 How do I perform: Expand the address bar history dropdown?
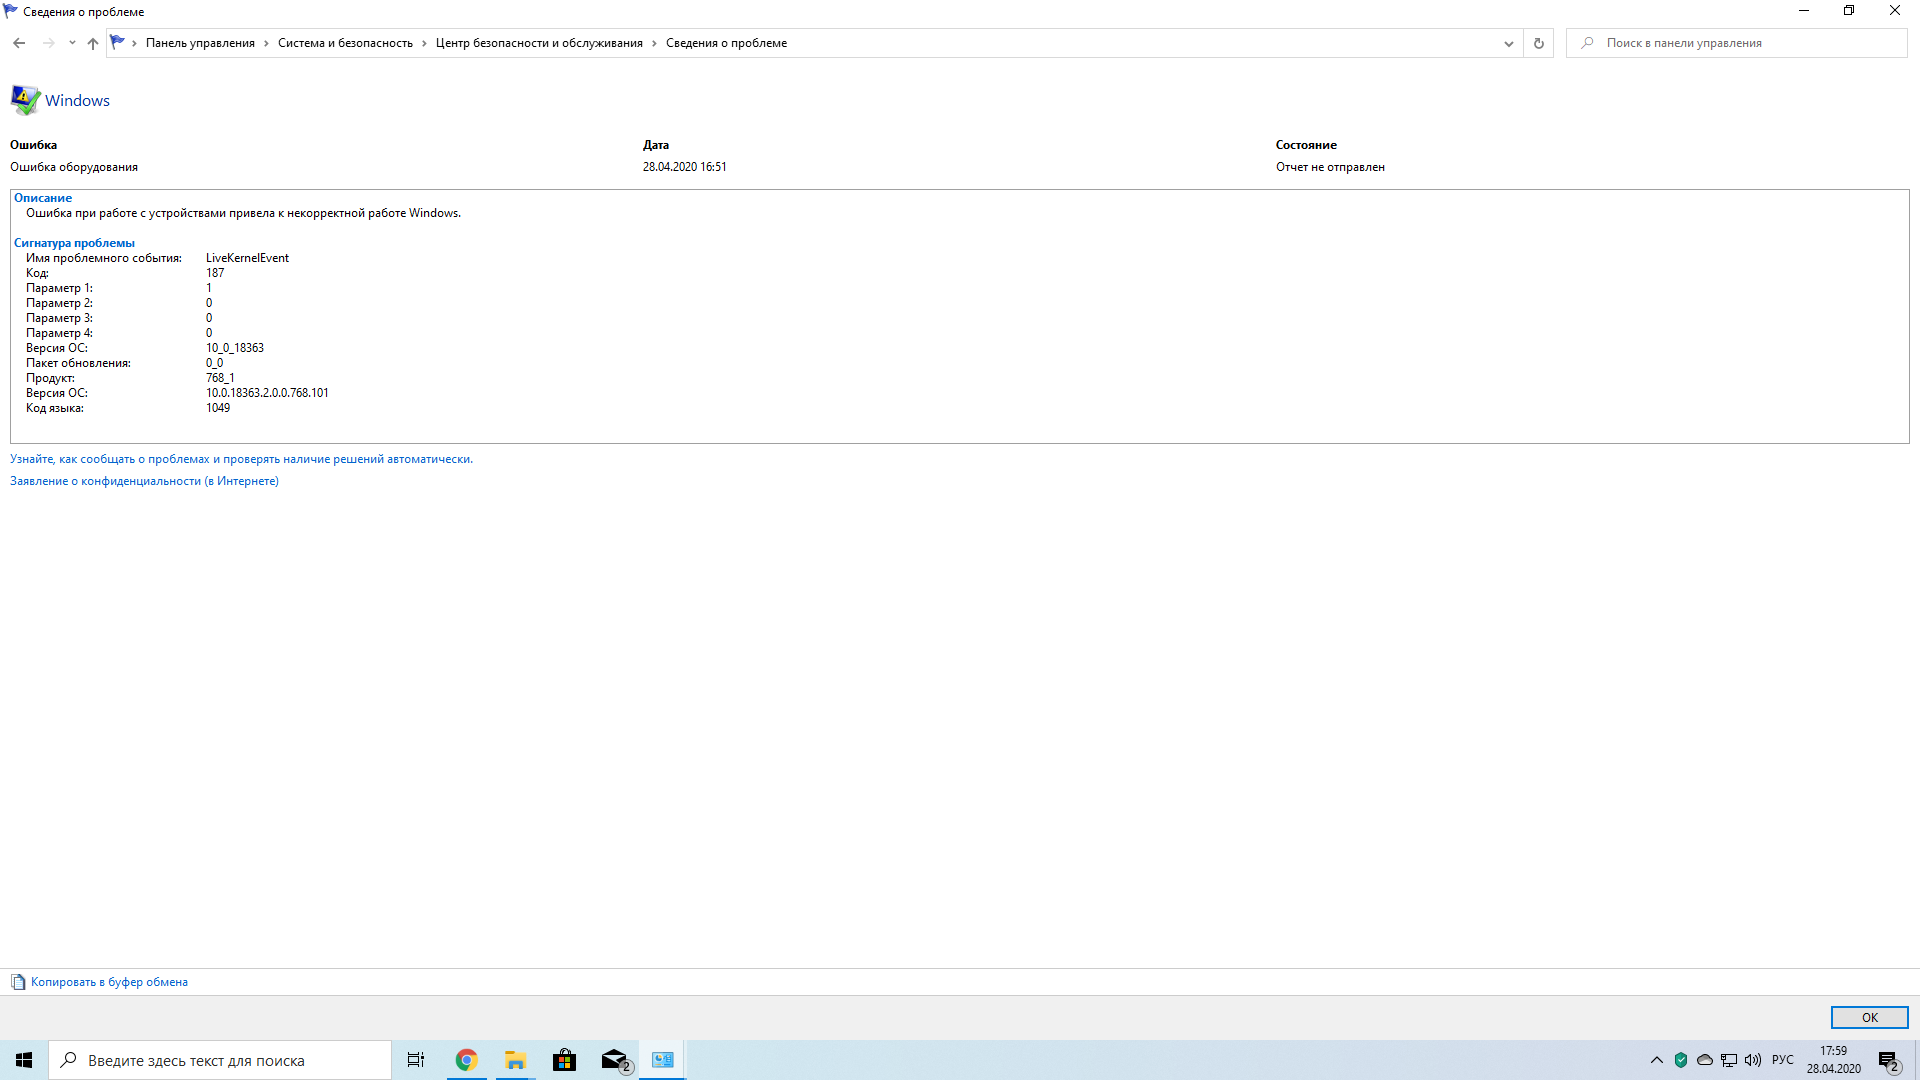pos(1509,43)
